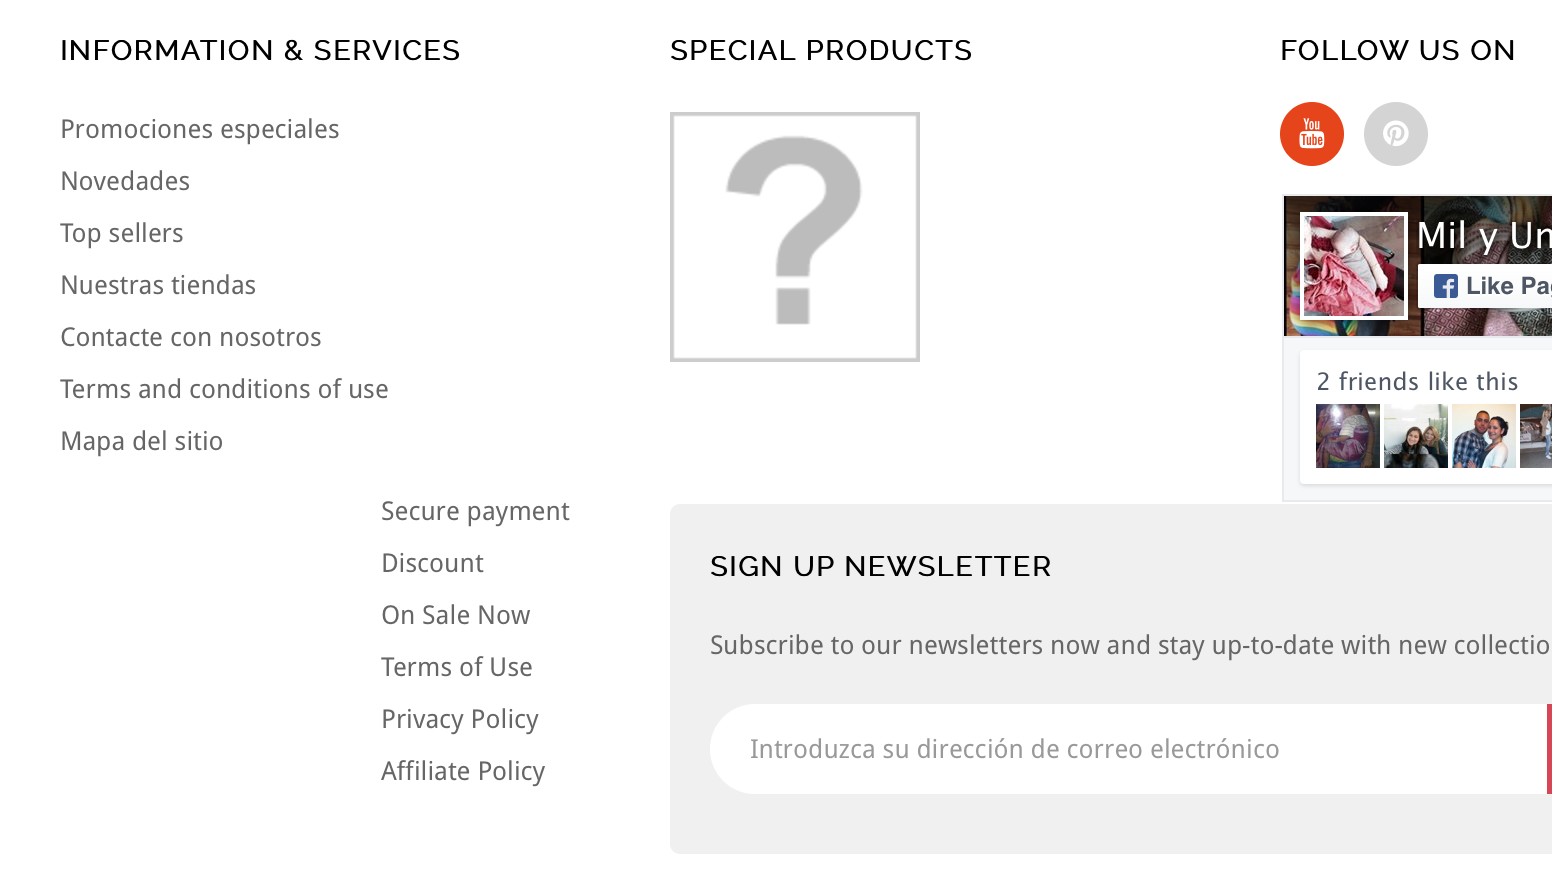Focus the newsletter email input field
This screenshot has width=1552, height=874.
coord(1129,749)
